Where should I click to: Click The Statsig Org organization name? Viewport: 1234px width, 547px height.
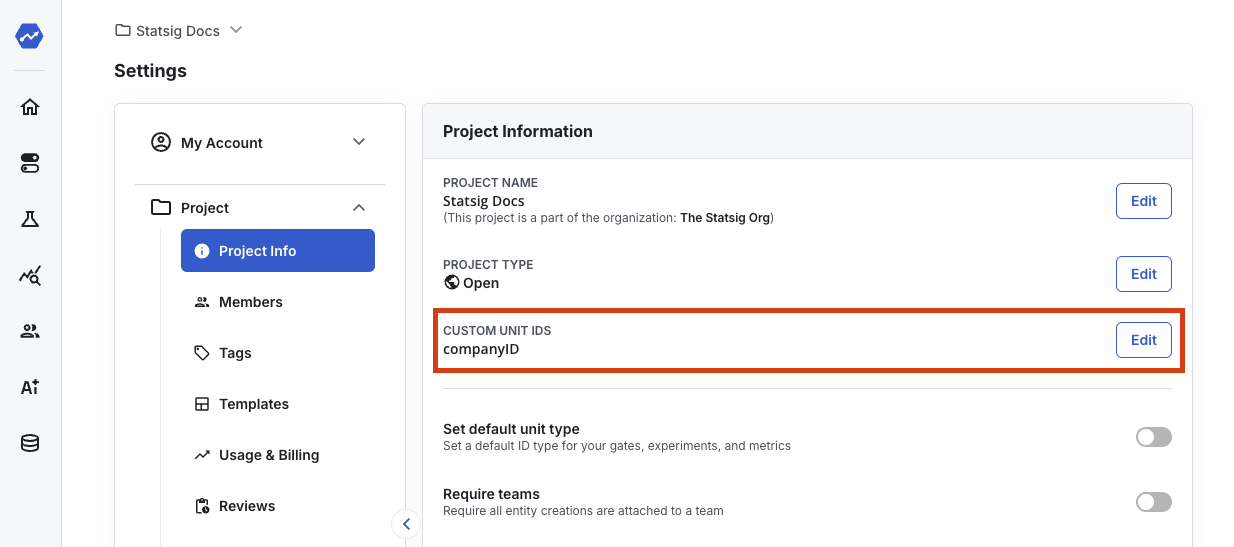coord(725,217)
